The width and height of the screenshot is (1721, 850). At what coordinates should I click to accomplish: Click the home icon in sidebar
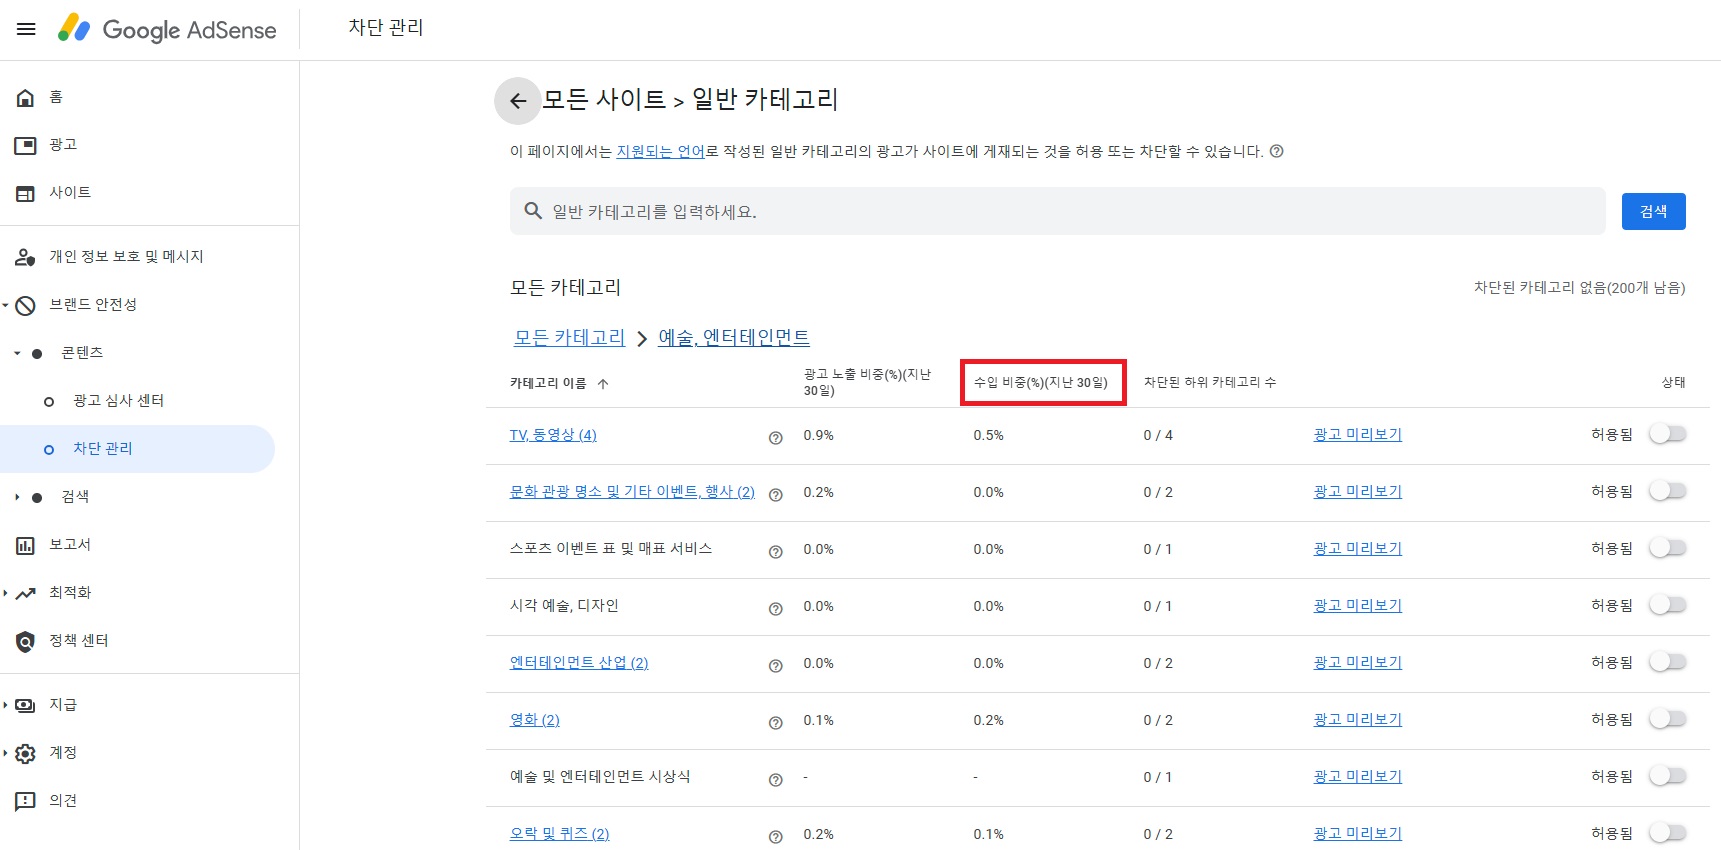coord(25,97)
